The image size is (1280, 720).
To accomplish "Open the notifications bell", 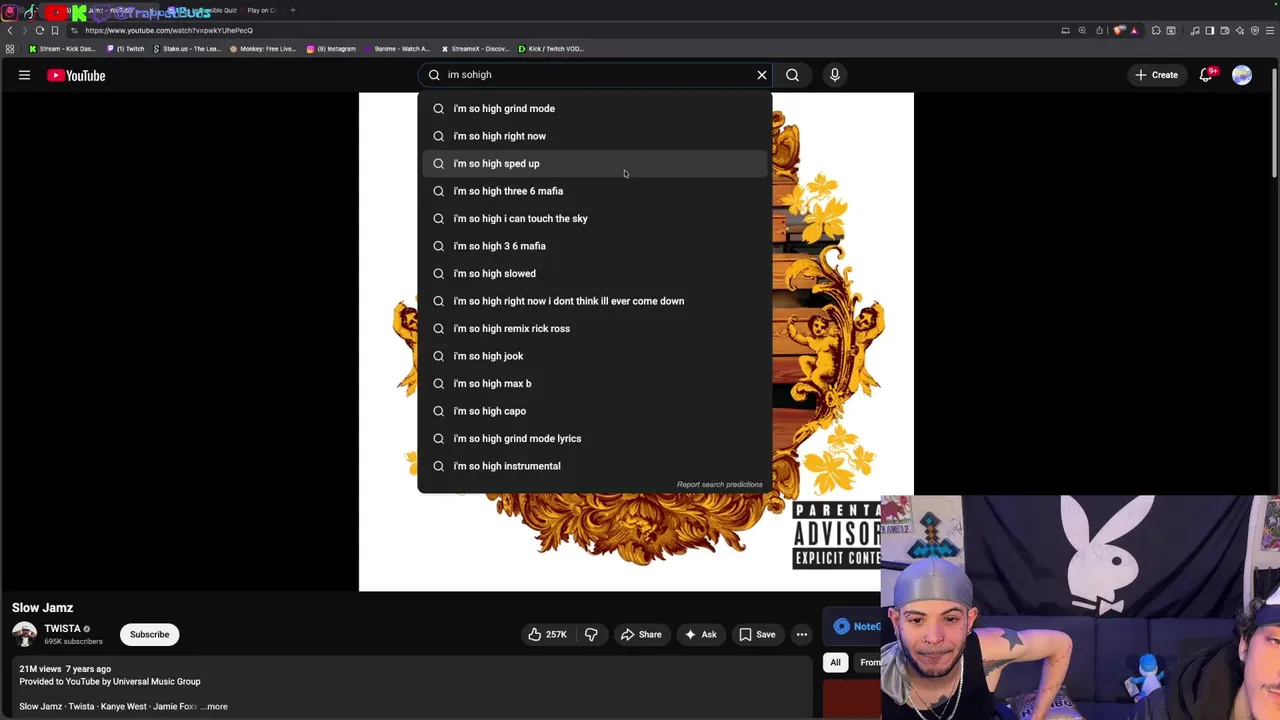I will pyautogui.click(x=1206, y=75).
